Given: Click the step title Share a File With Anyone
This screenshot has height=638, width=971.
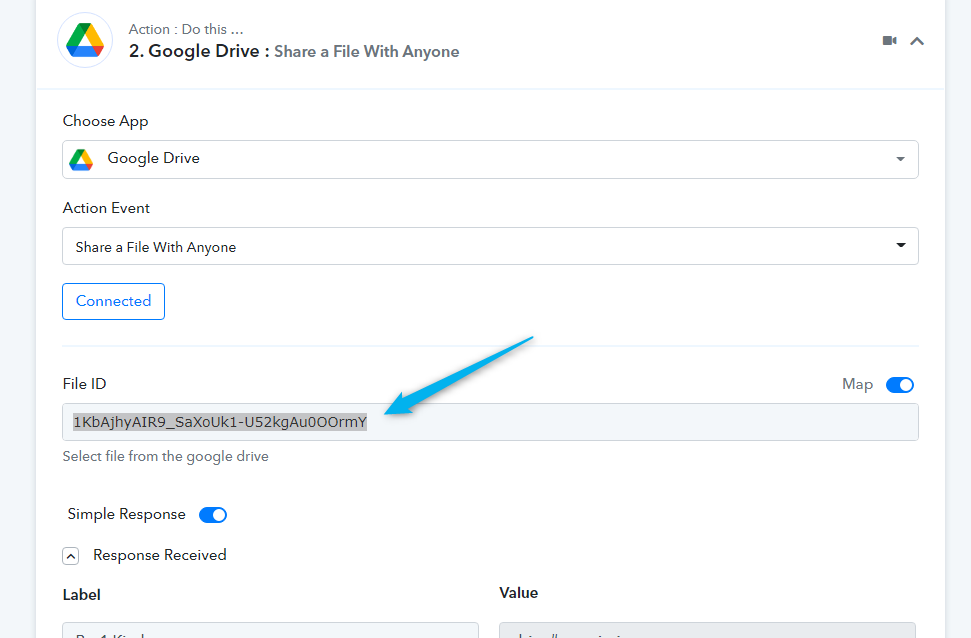Looking at the screenshot, I should point(367,51).
